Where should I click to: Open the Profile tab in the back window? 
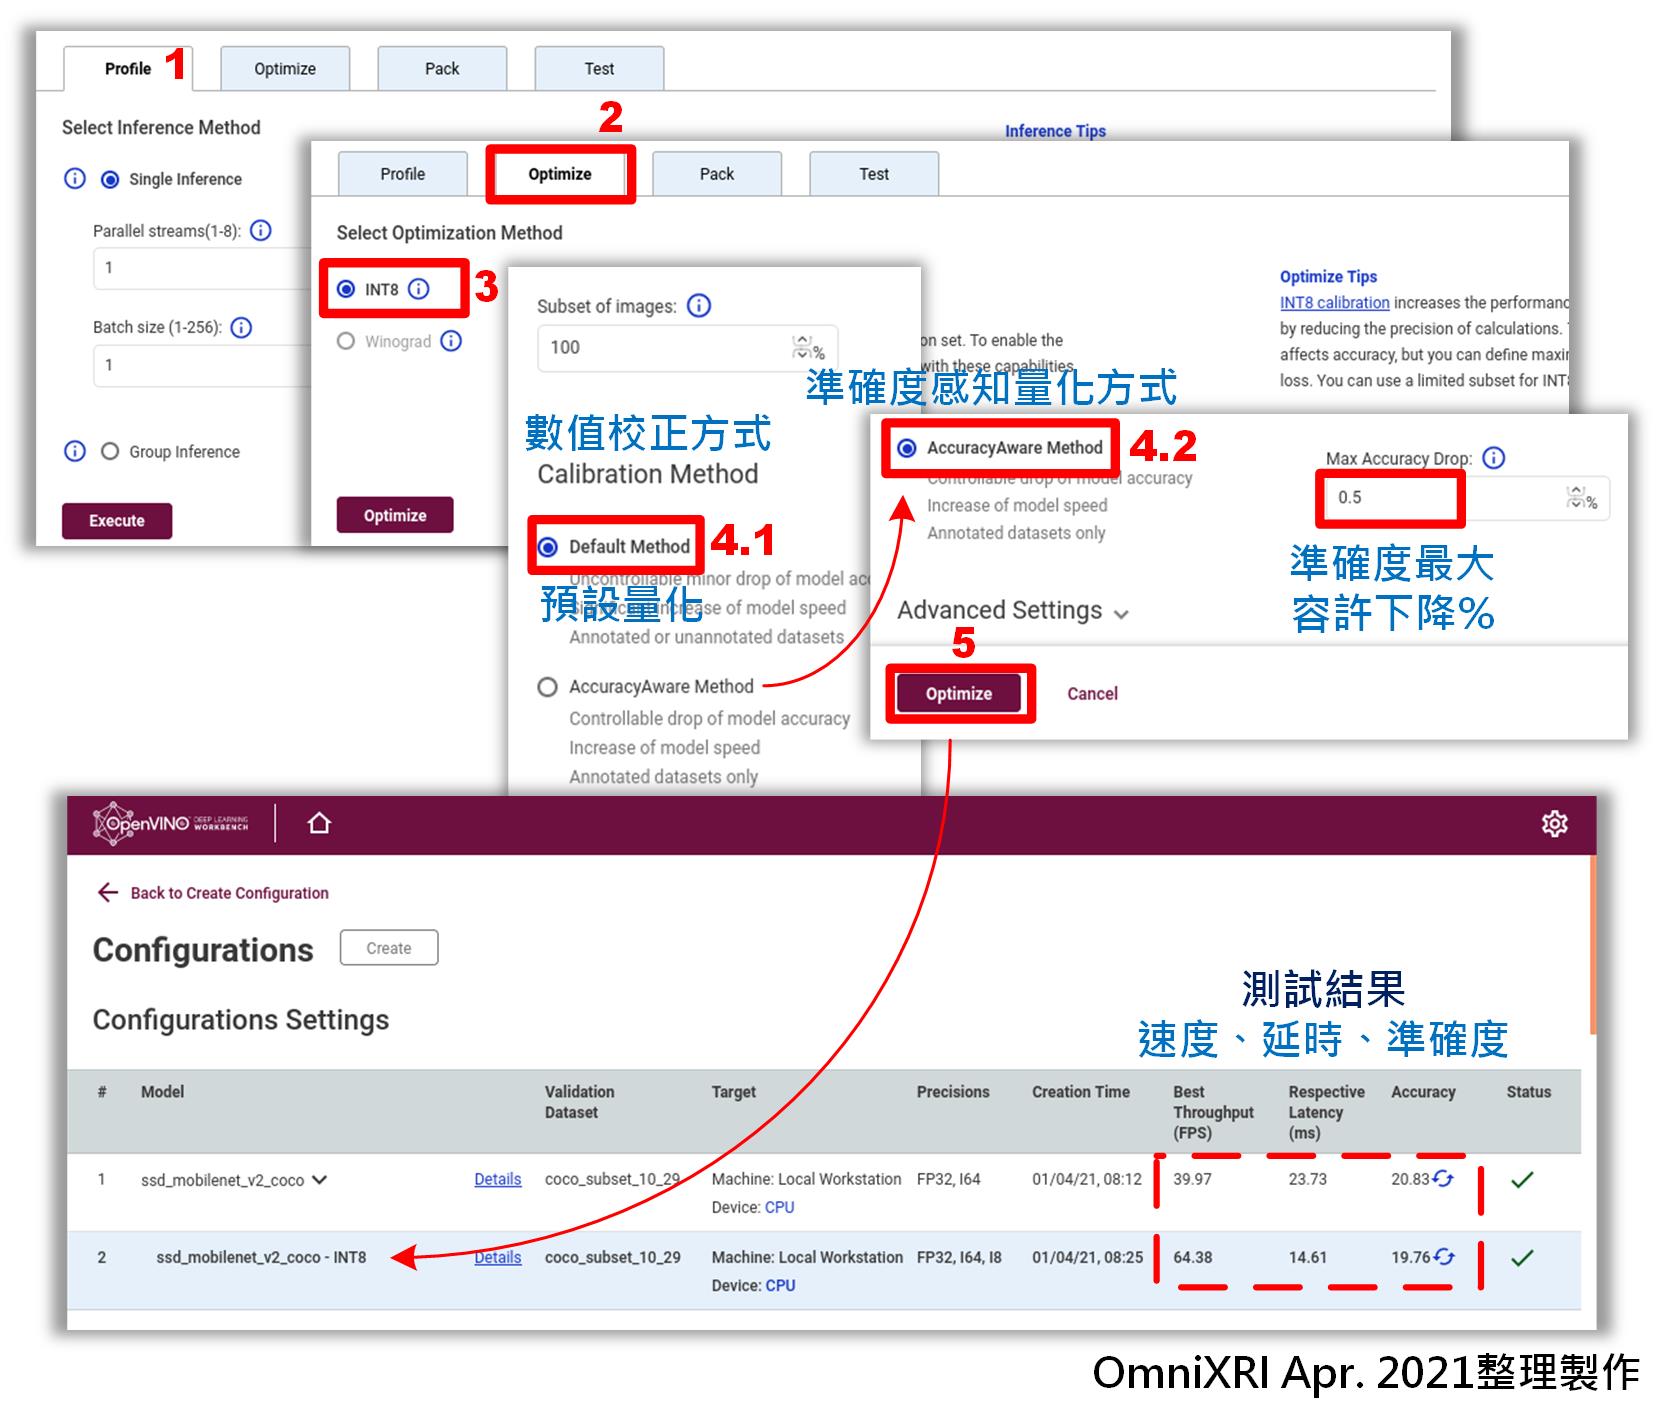pyautogui.click(x=128, y=68)
